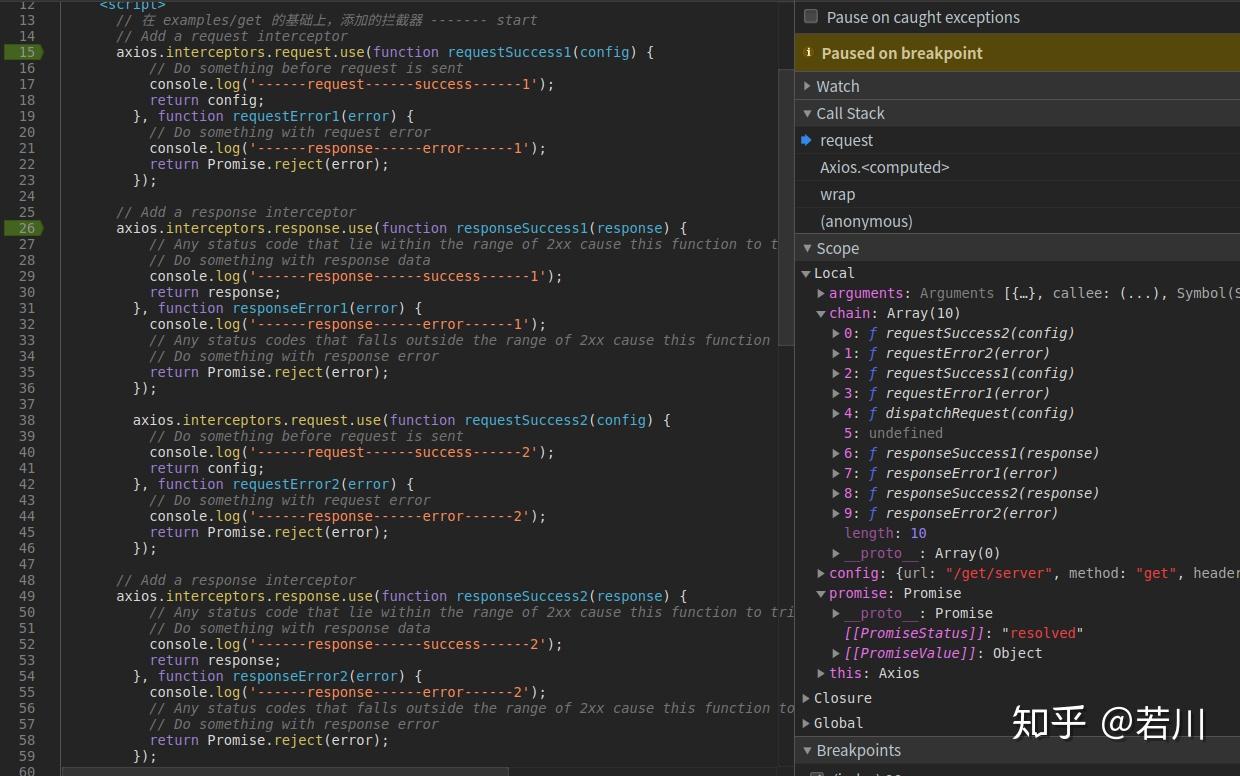Viewport: 1240px width, 776px height.
Task: Expand chain item 1 requestError2(error)
Action: tap(836, 353)
